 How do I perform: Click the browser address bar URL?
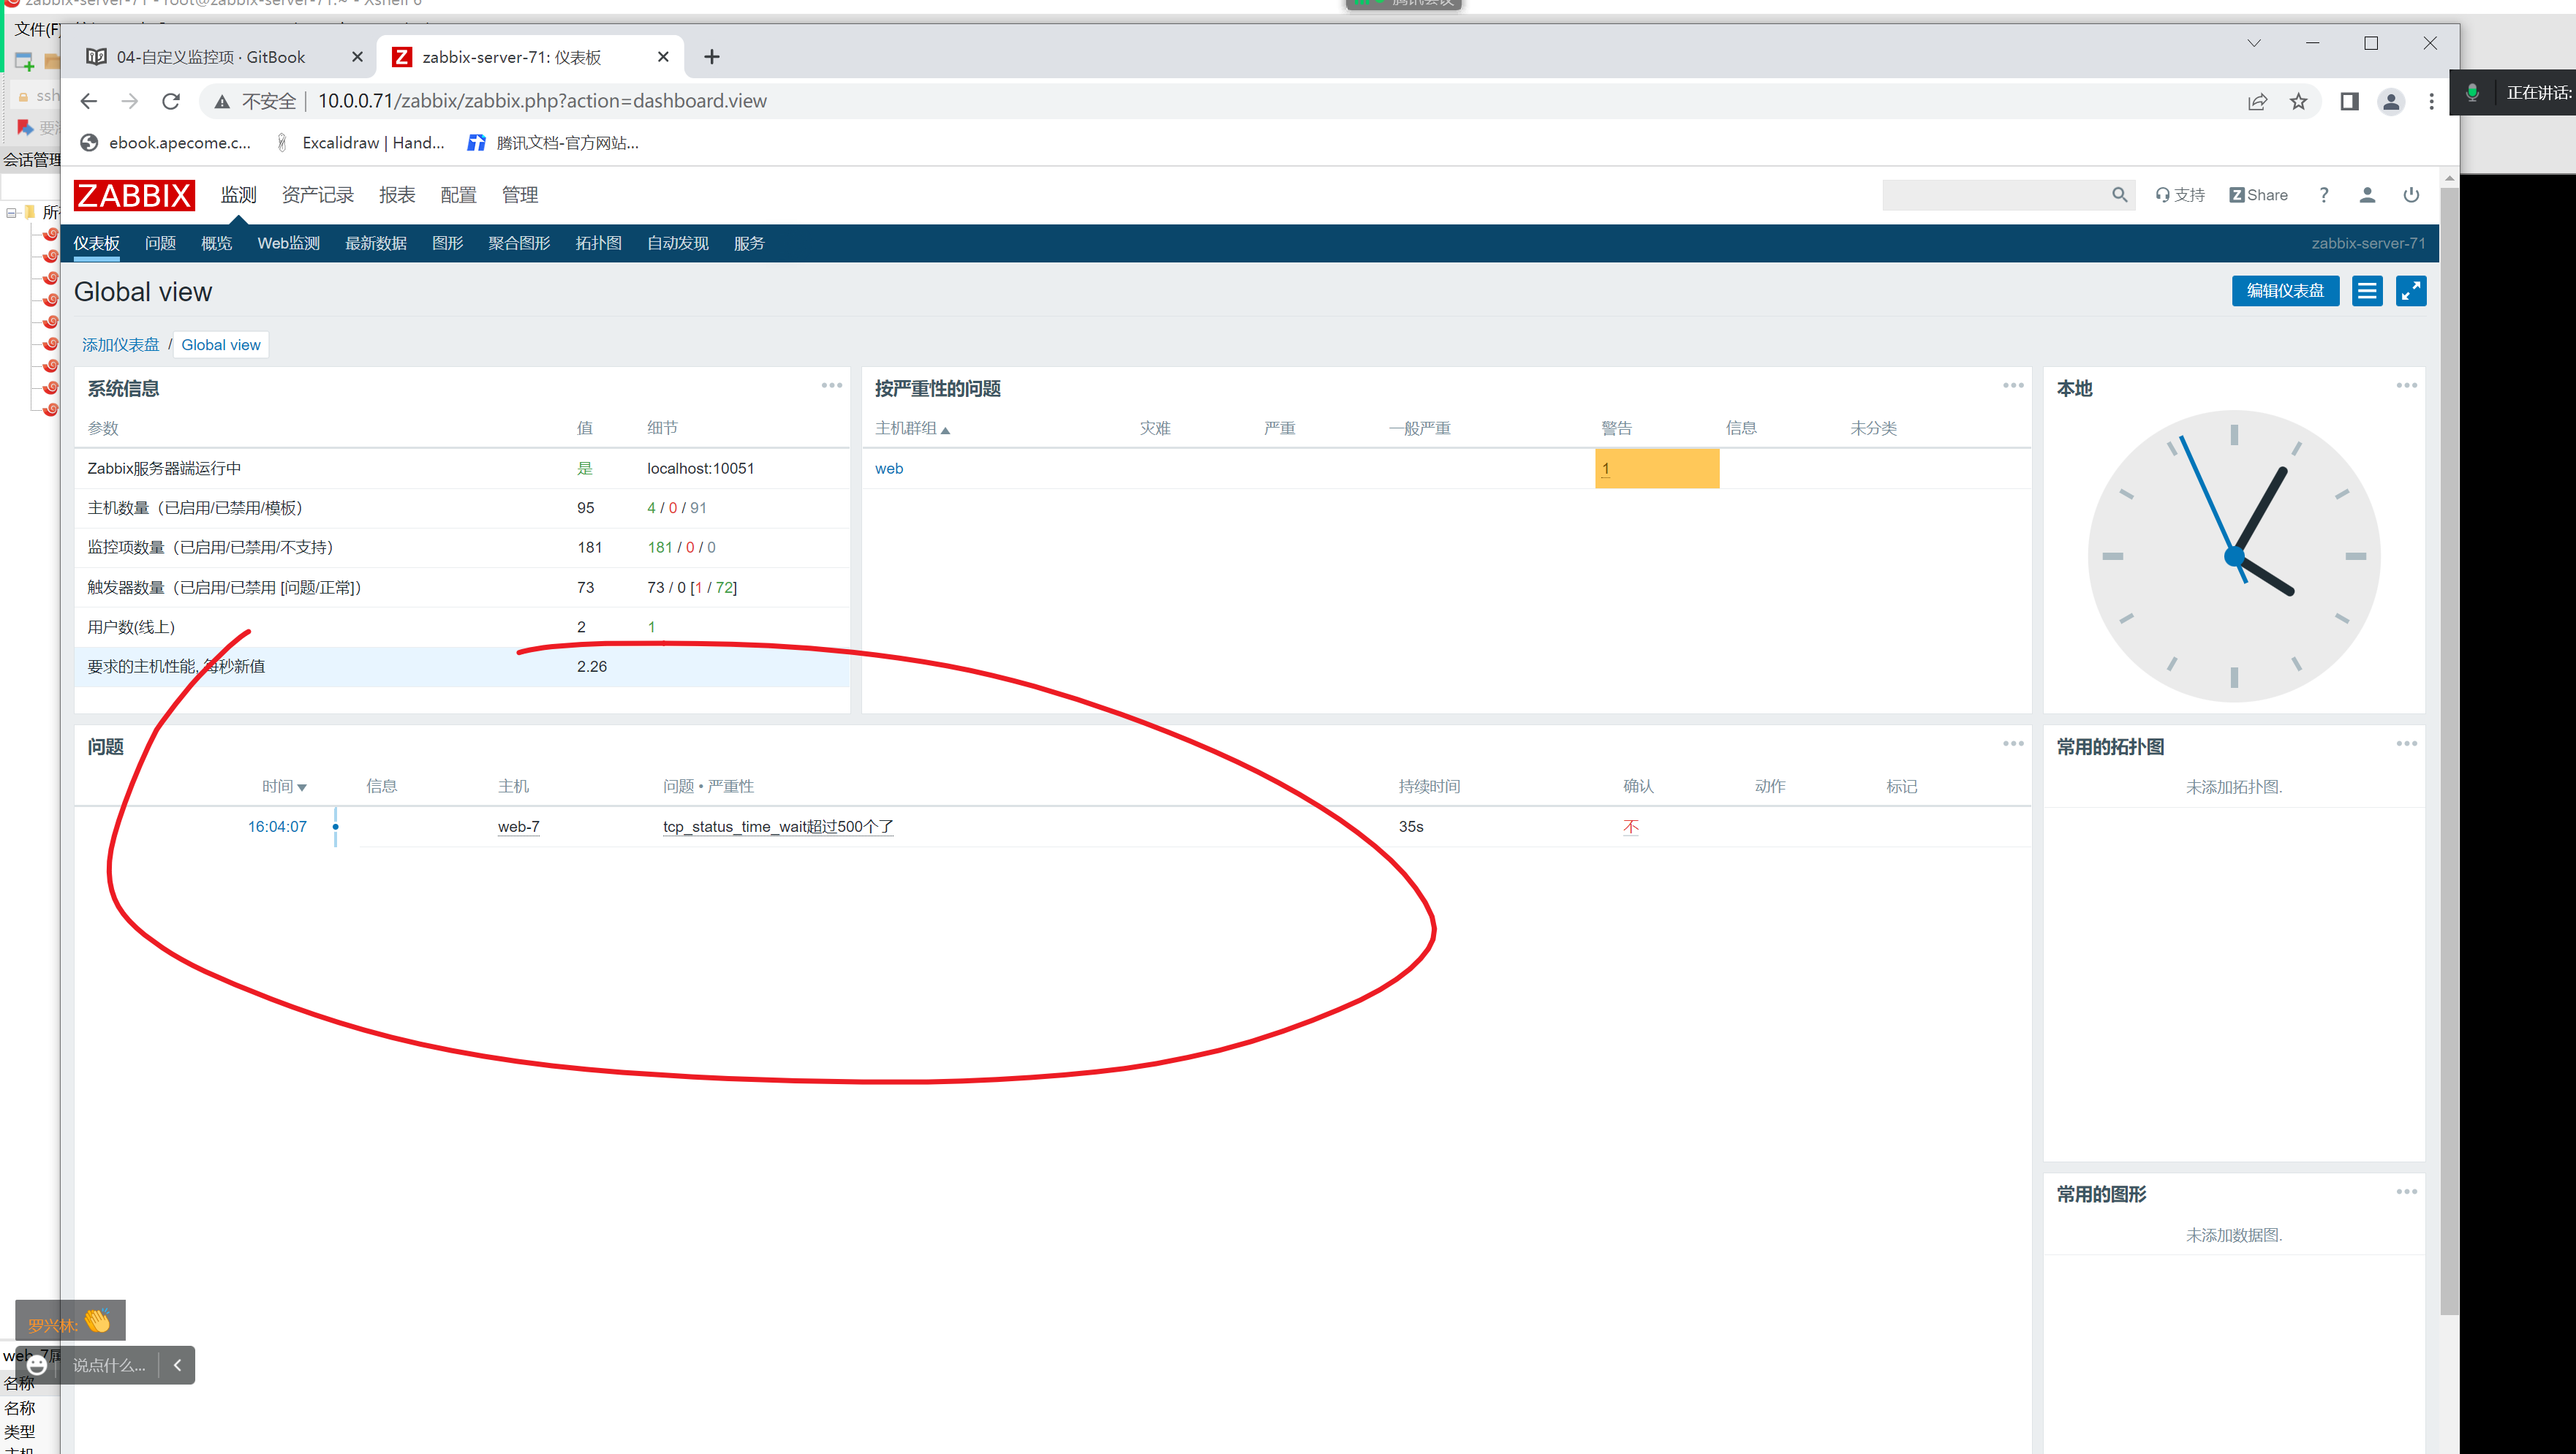pos(542,101)
